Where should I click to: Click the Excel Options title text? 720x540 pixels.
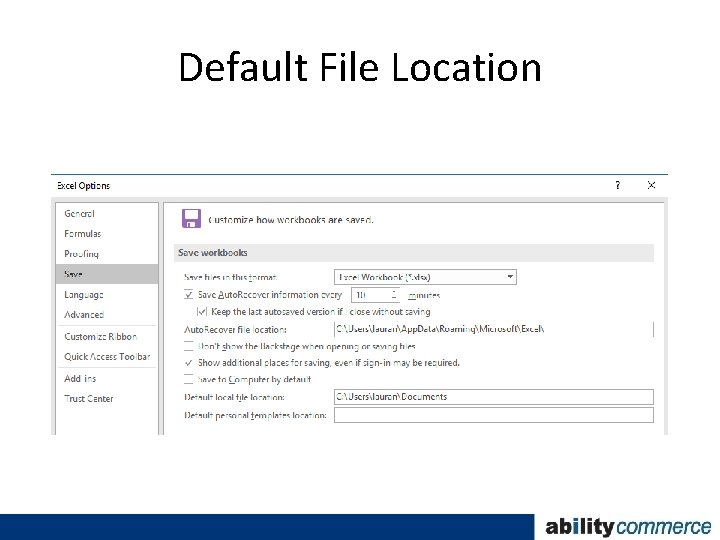click(x=84, y=186)
